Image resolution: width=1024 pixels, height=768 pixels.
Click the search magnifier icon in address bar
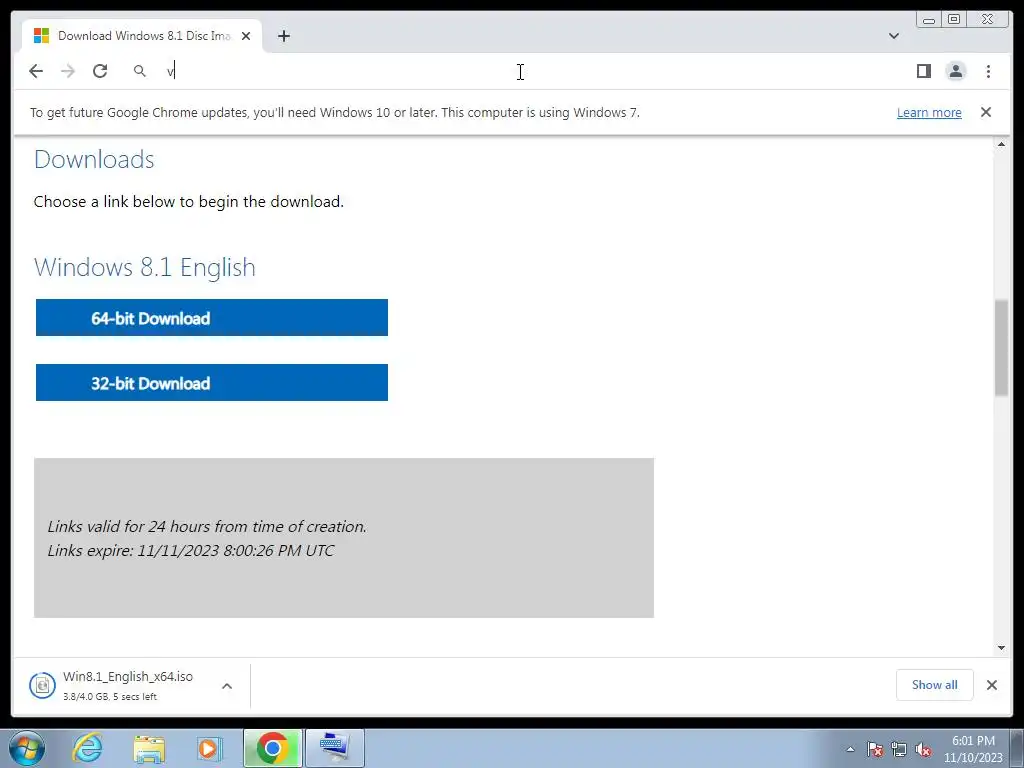pyautogui.click(x=140, y=71)
